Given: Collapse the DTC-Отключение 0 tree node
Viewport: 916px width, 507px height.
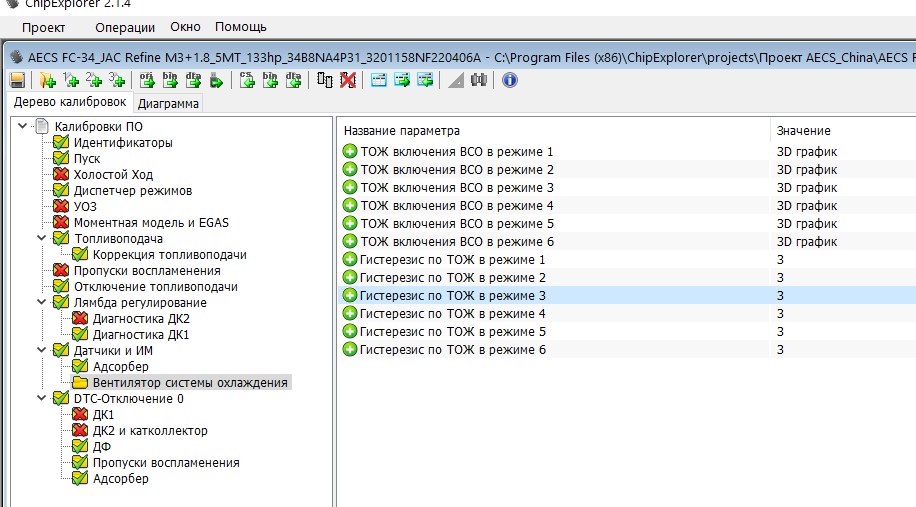Looking at the screenshot, I should (40, 399).
